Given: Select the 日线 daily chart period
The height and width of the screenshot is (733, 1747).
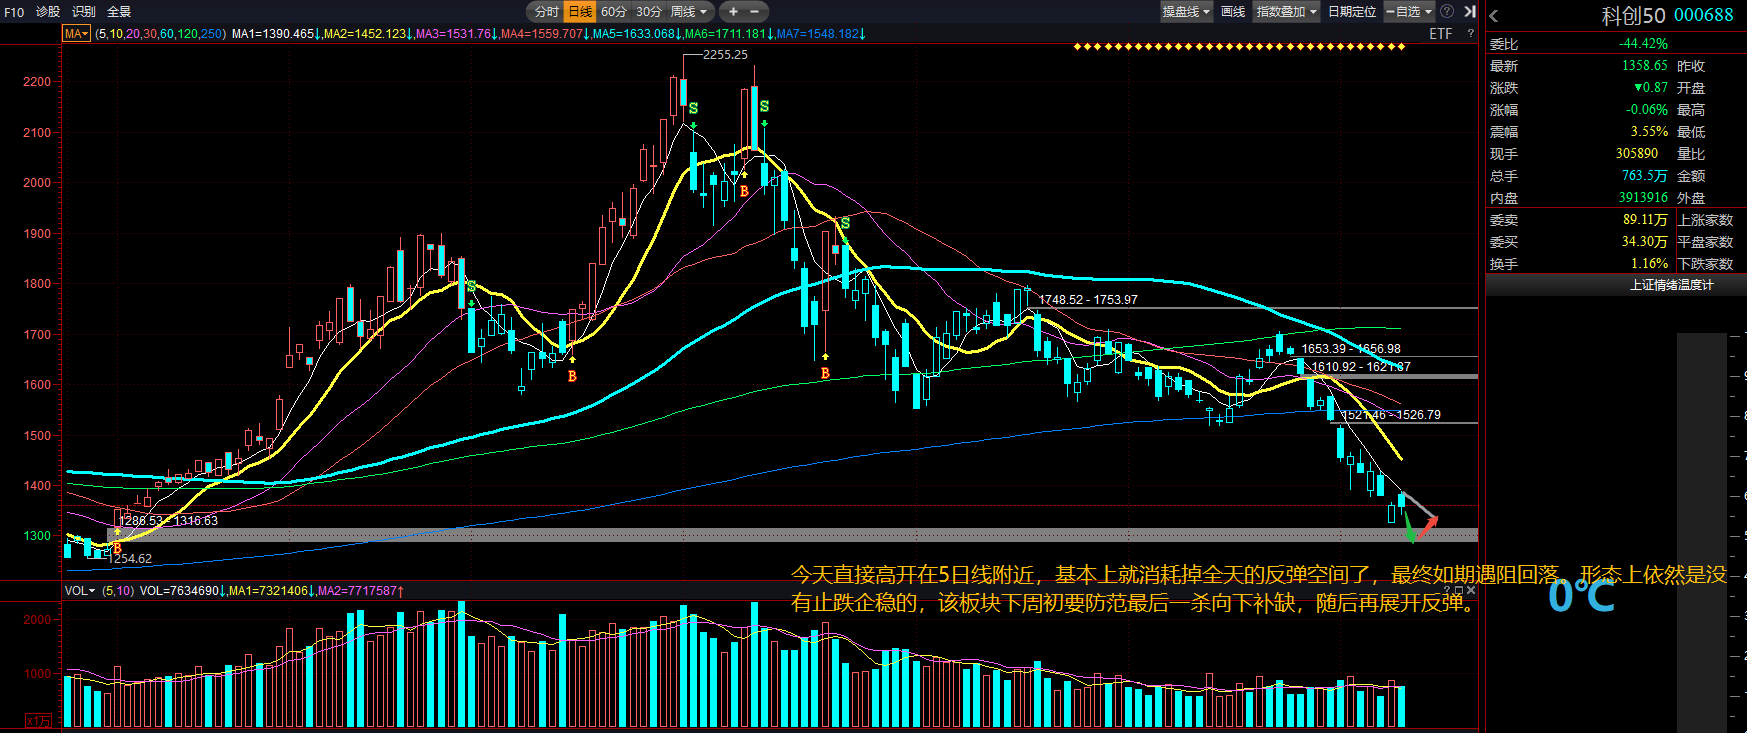Looking at the screenshot, I should coord(580,12).
